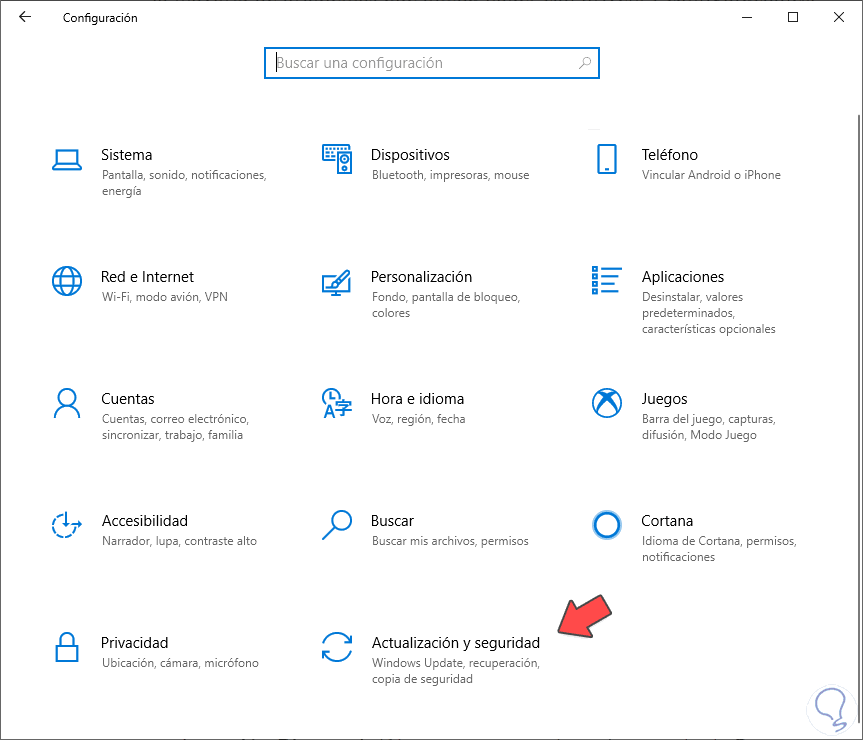Select the Juegos Xbox icon
Viewport: 863px width, 740px height.
tap(607, 403)
